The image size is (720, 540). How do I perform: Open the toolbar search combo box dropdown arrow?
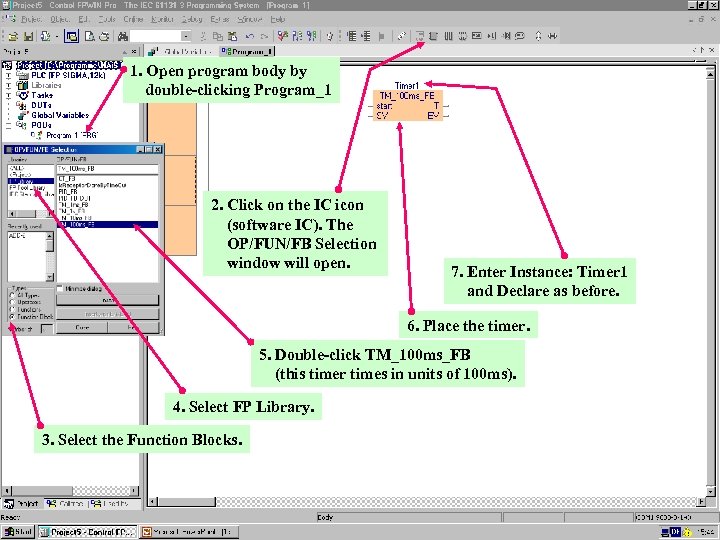(186, 36)
